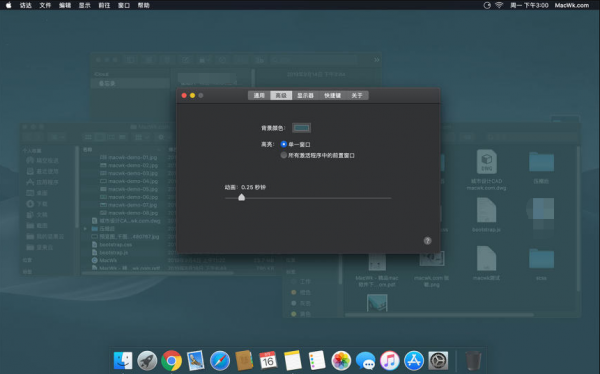
Task: Open the 显示 menu
Action: coord(85,5)
